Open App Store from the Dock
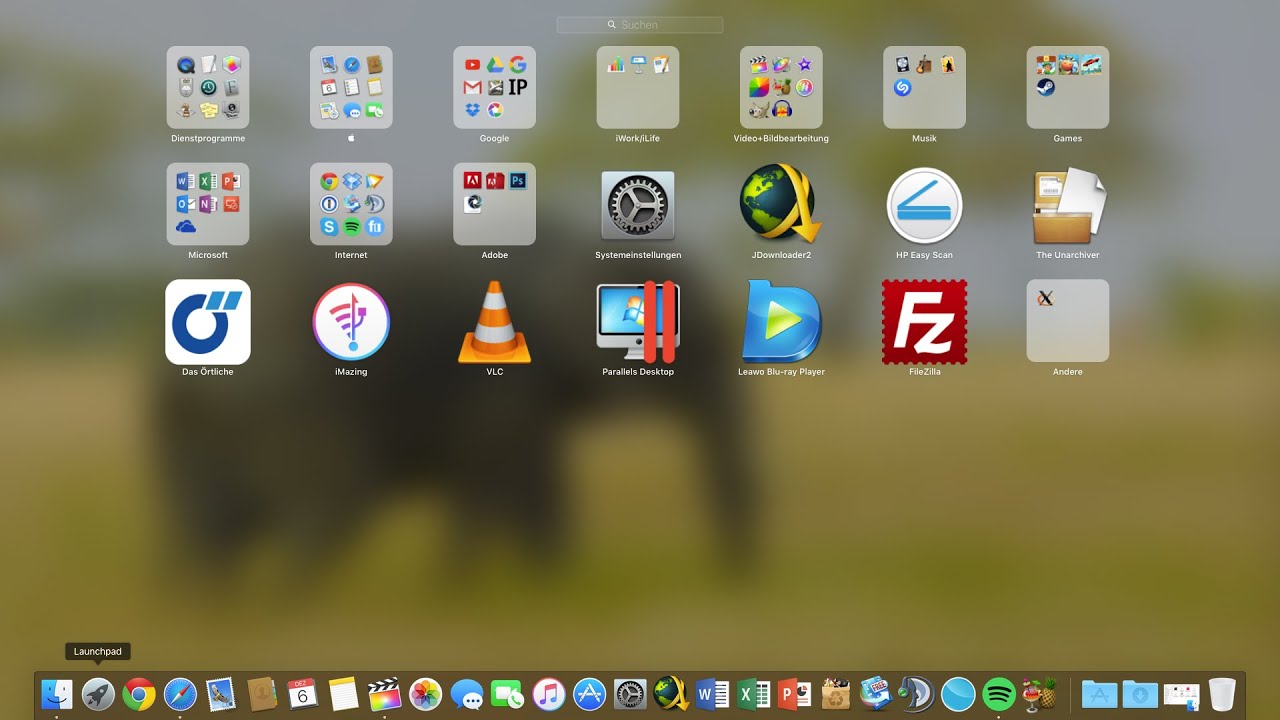 tap(589, 694)
